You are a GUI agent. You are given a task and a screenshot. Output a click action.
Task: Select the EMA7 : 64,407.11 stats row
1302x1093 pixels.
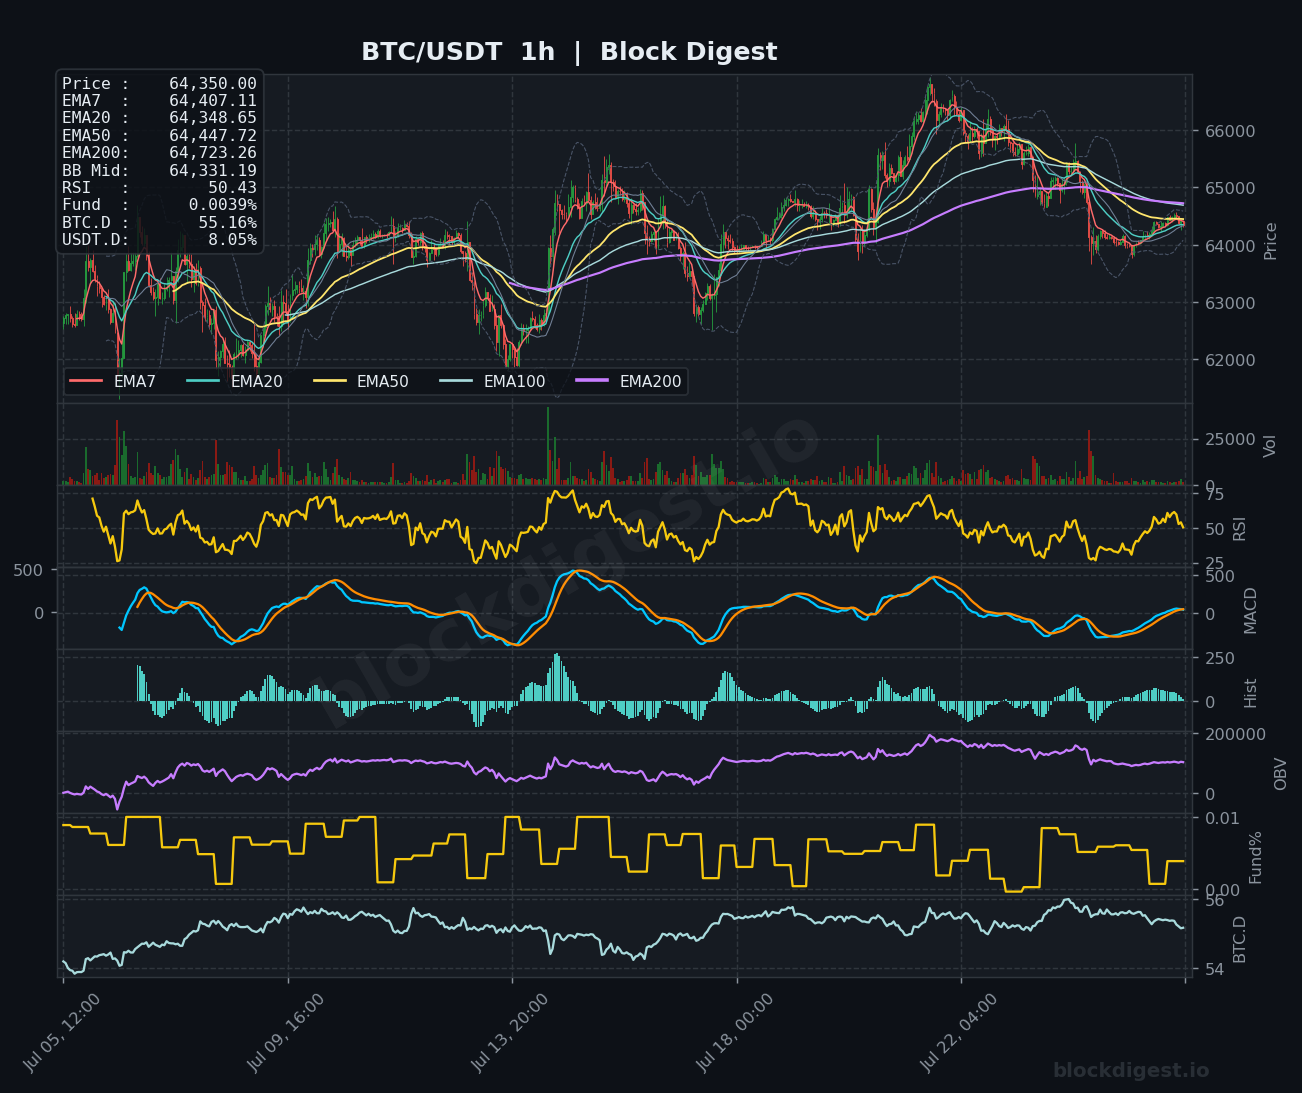pos(159,101)
